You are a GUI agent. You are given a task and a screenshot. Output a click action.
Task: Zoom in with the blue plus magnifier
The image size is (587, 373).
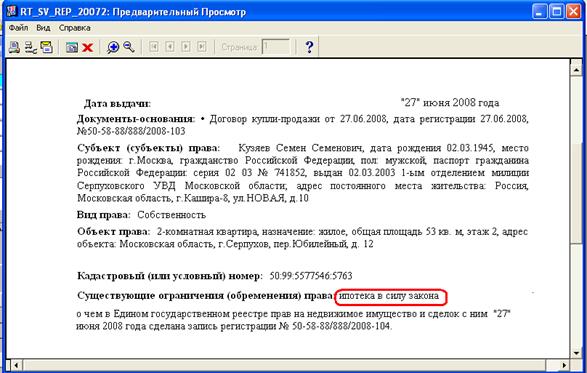113,48
